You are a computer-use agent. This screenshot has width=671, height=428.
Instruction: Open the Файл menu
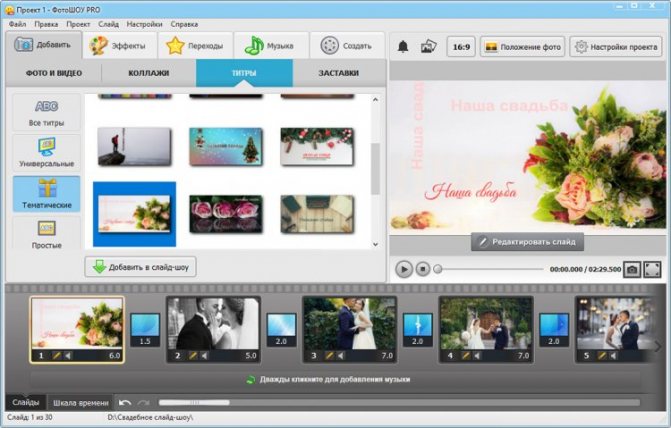18,24
